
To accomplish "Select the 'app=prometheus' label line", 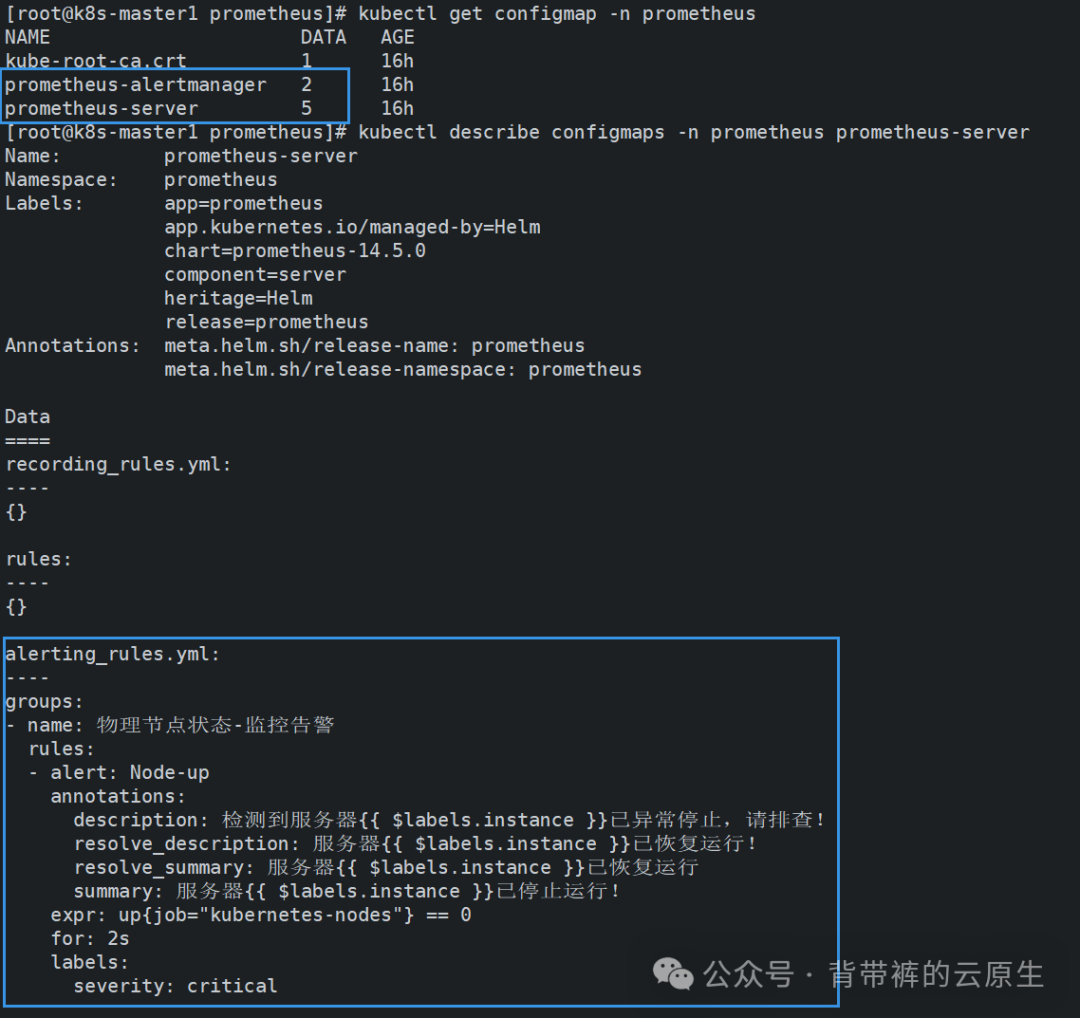I will (x=243, y=204).
